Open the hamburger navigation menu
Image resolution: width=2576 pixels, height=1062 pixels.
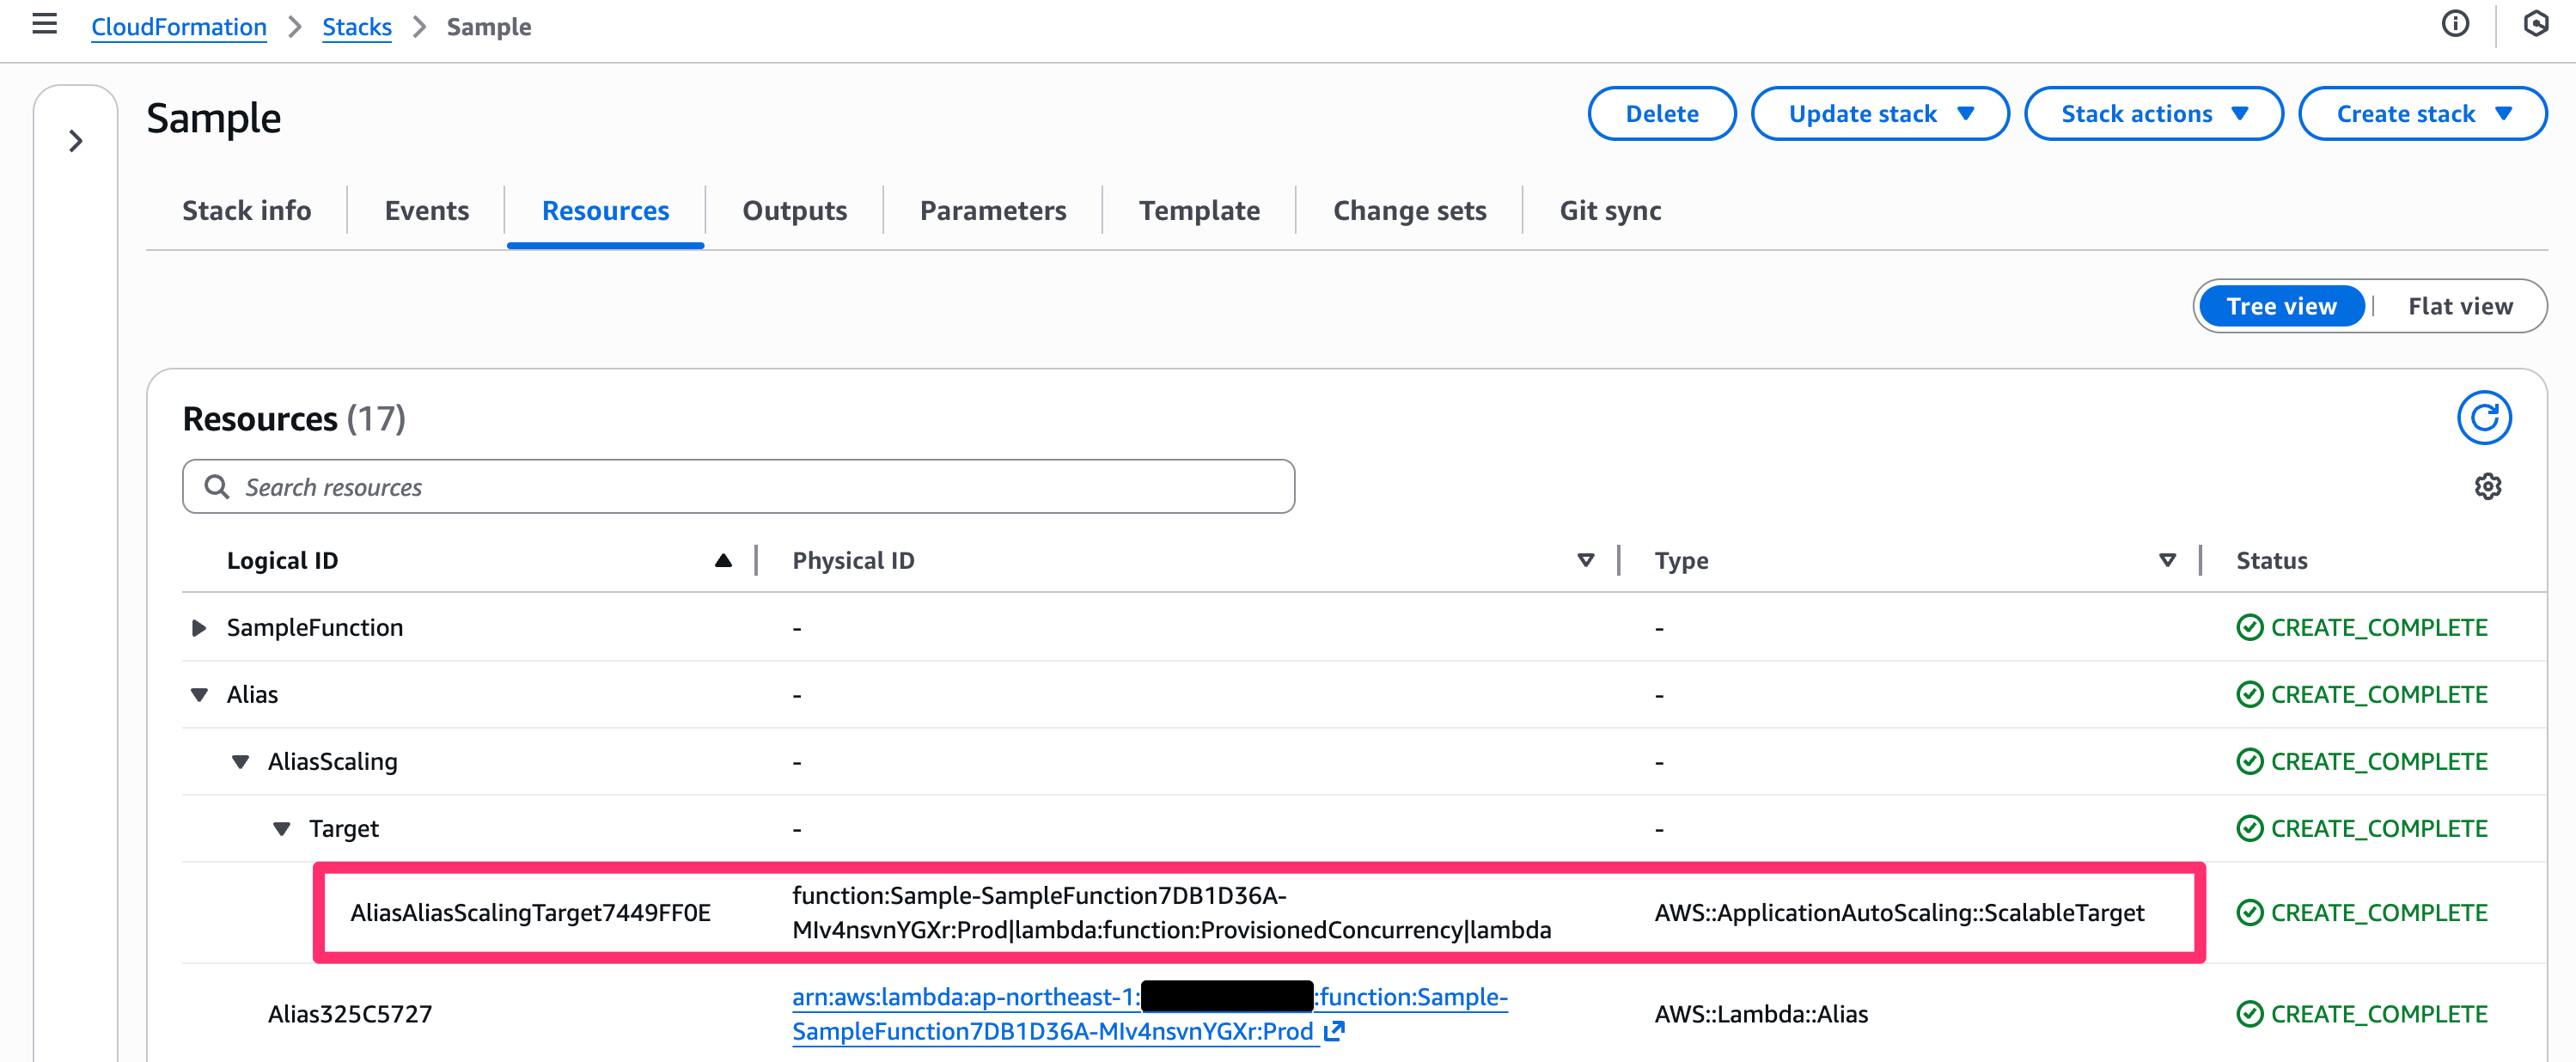tap(44, 24)
